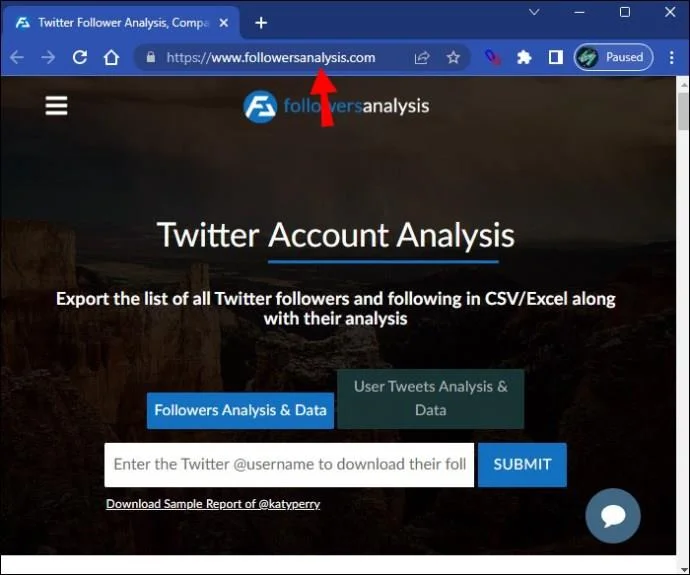Switch to User Tweets Analysis & Data

[430, 399]
